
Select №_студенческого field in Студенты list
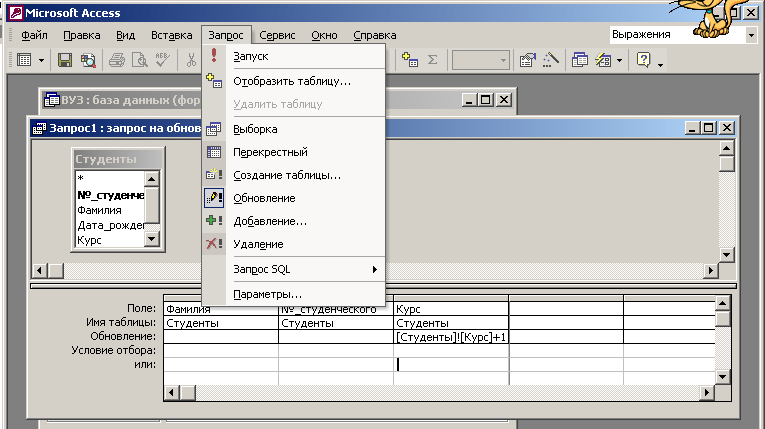110,195
